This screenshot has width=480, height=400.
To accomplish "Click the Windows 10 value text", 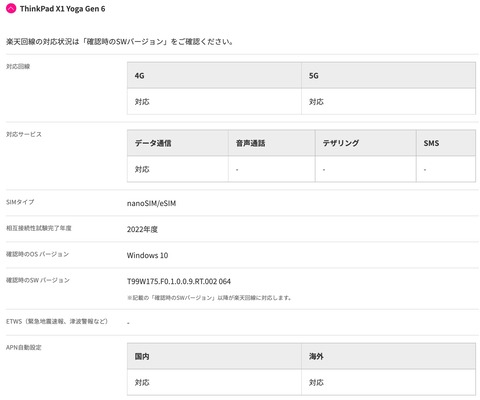I will pyautogui.click(x=147, y=255).
